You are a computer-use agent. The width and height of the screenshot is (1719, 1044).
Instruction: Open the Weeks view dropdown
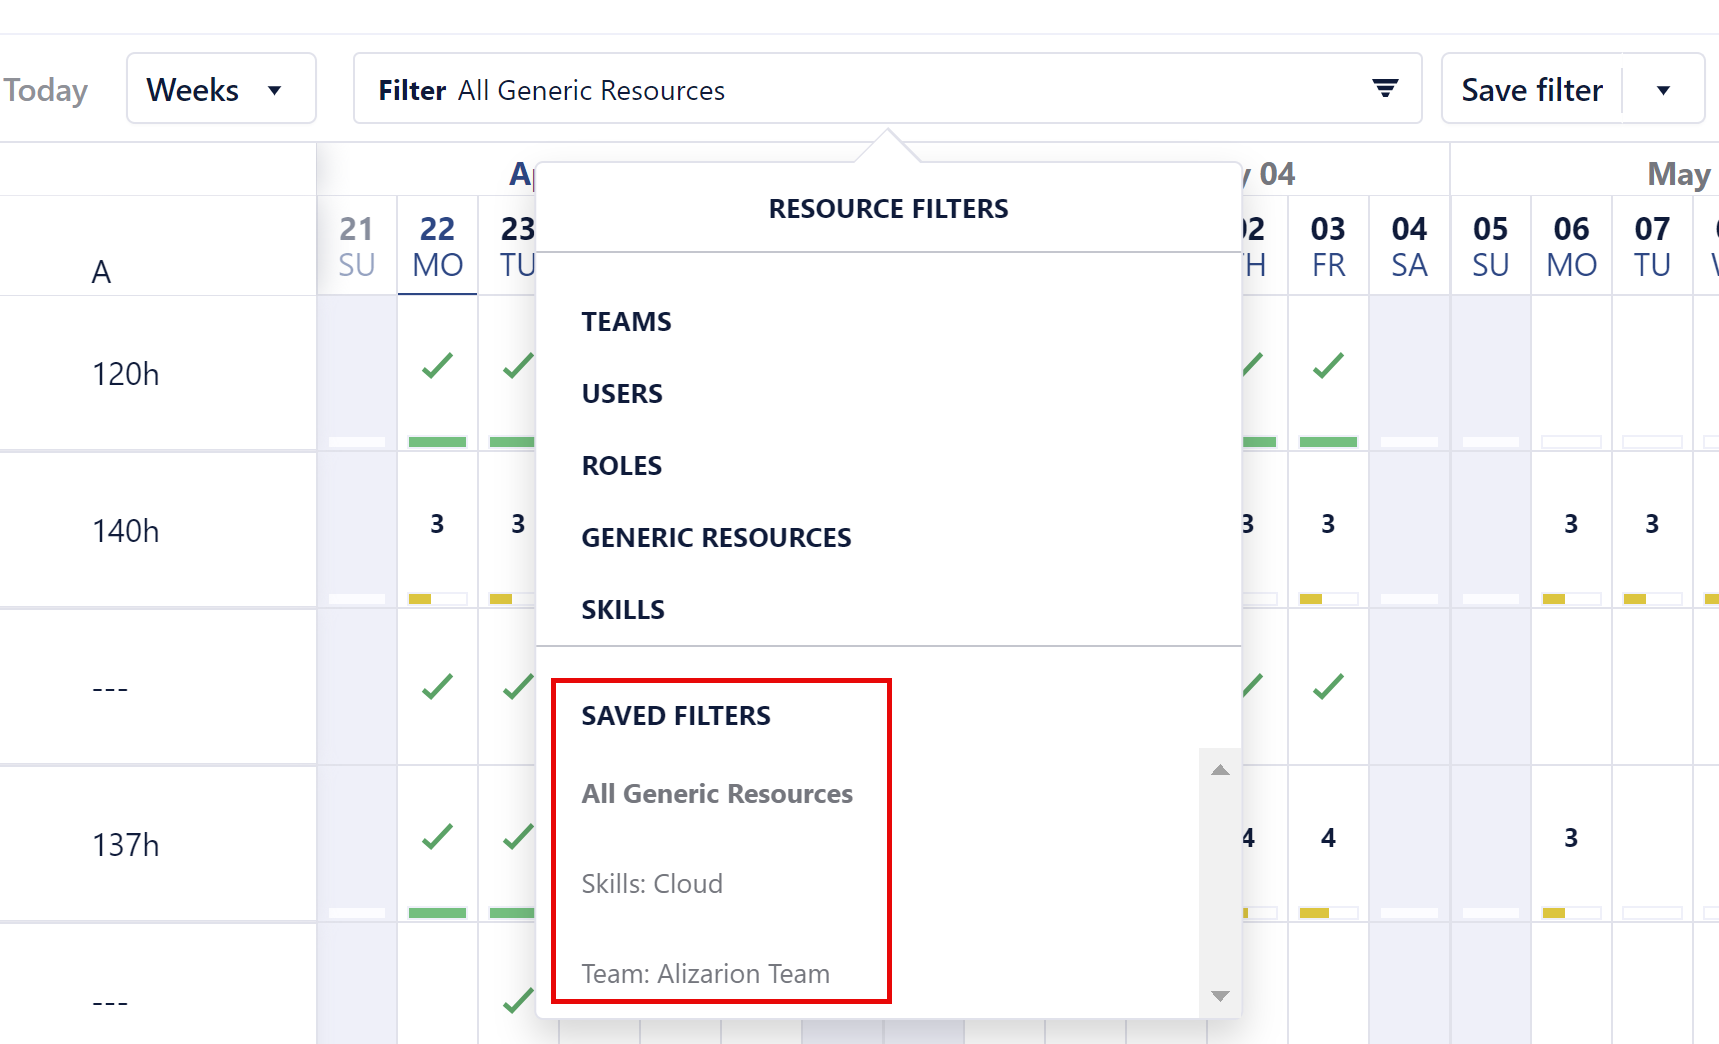tap(221, 88)
